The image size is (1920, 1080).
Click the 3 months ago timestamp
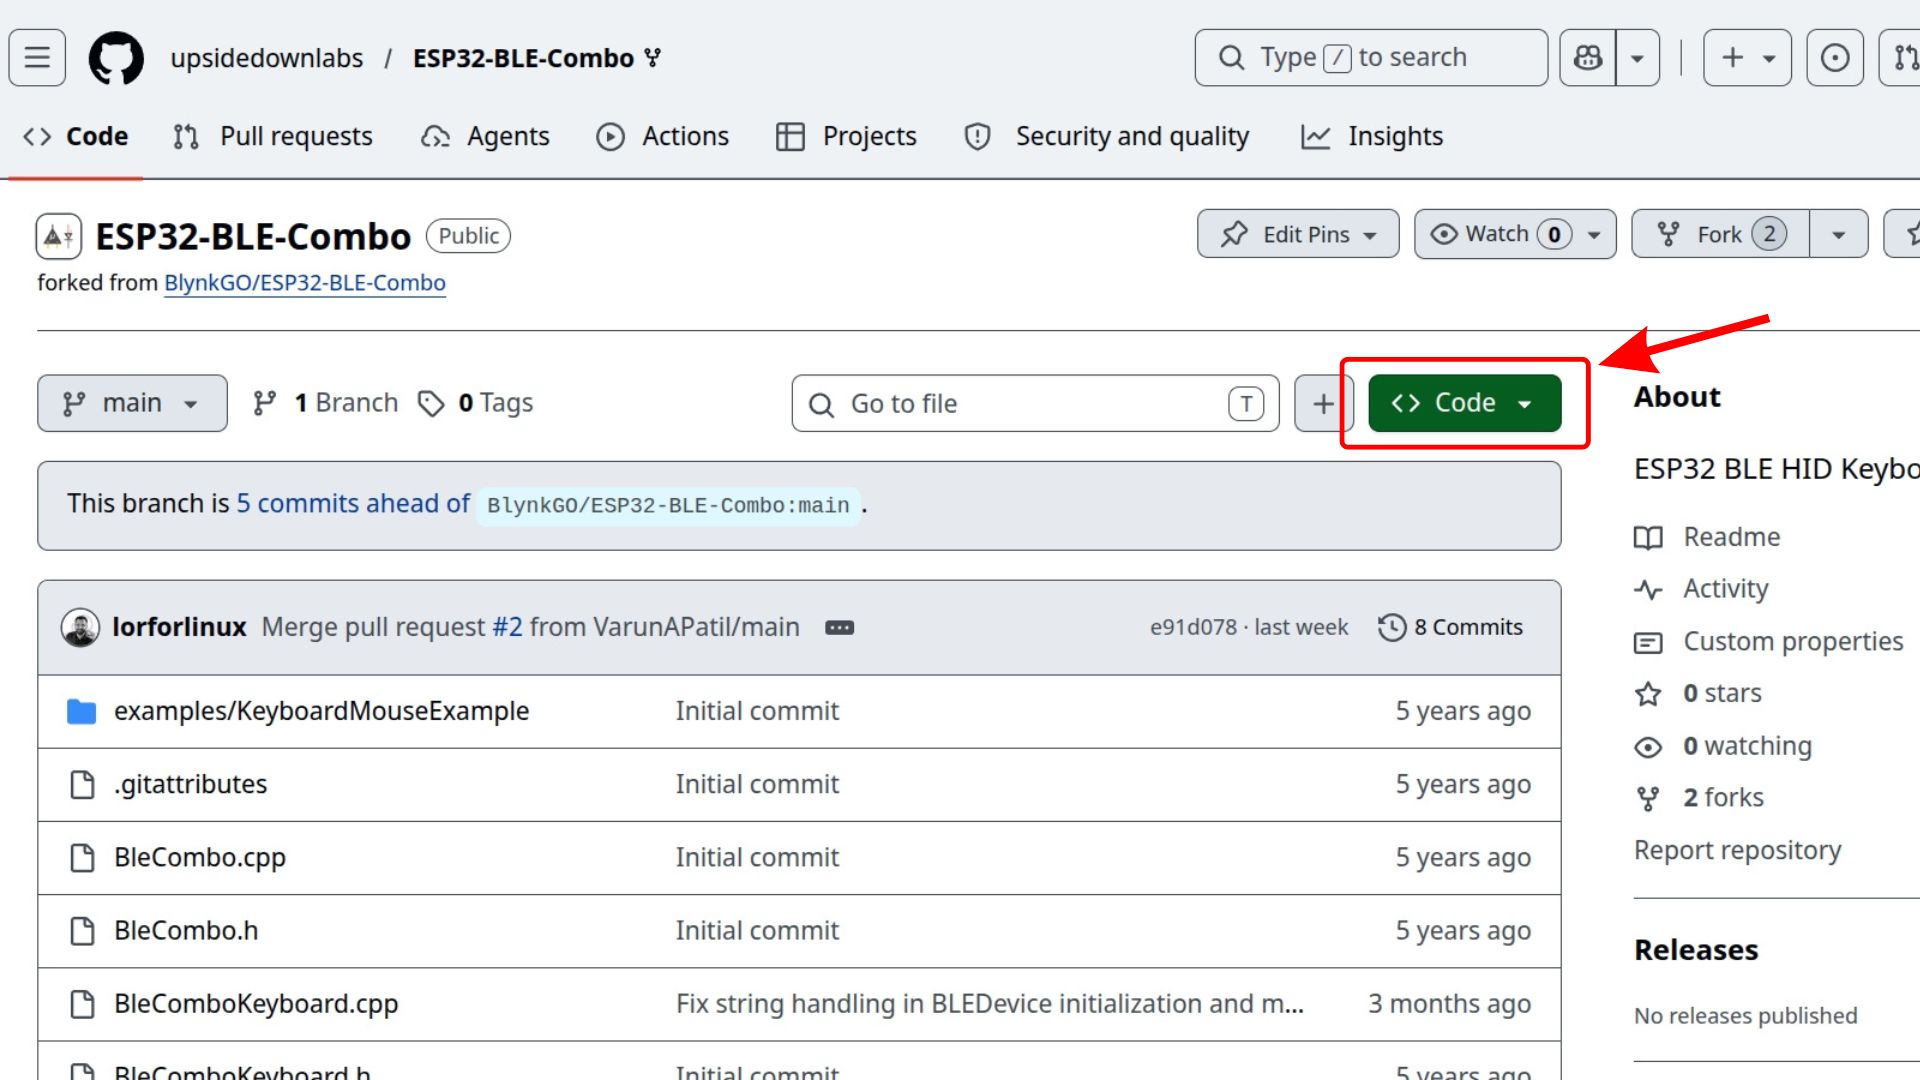(x=1450, y=1003)
